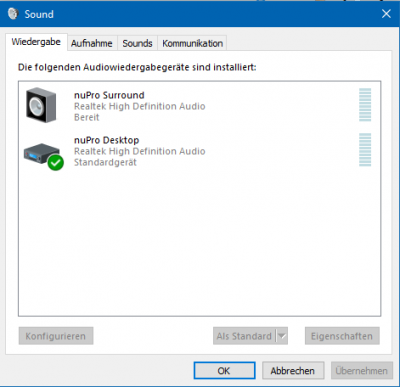
Task: Open Eigenschaften for the device
Action: pyautogui.click(x=342, y=336)
